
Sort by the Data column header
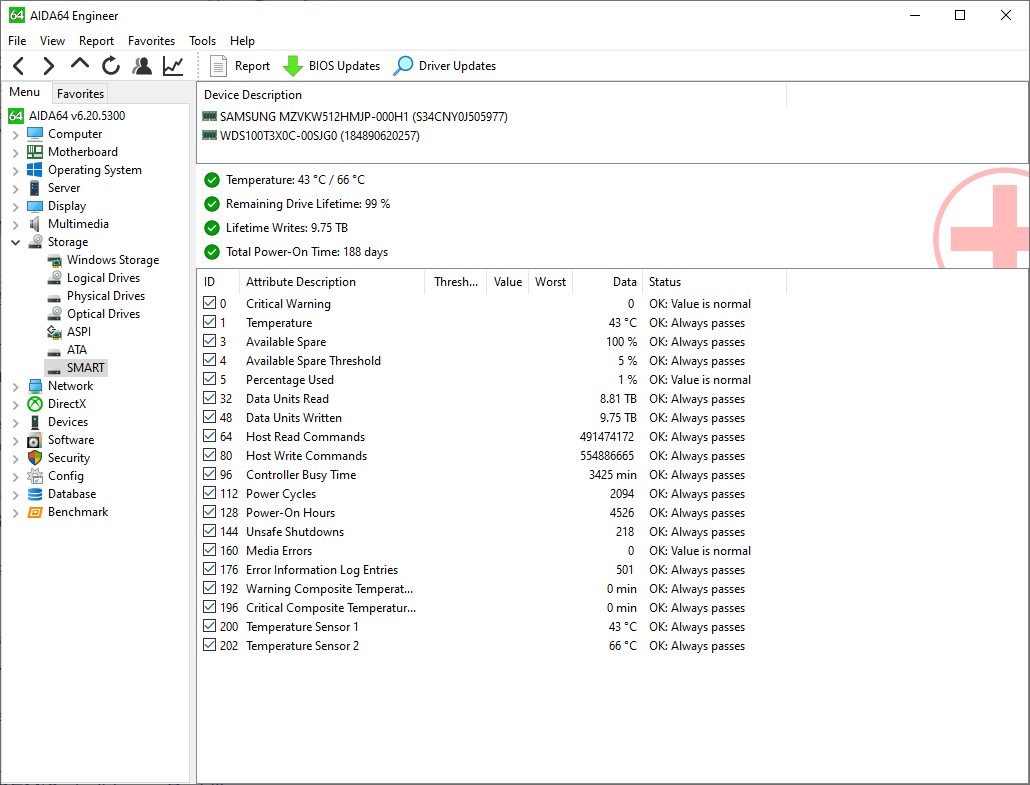pyautogui.click(x=608, y=282)
